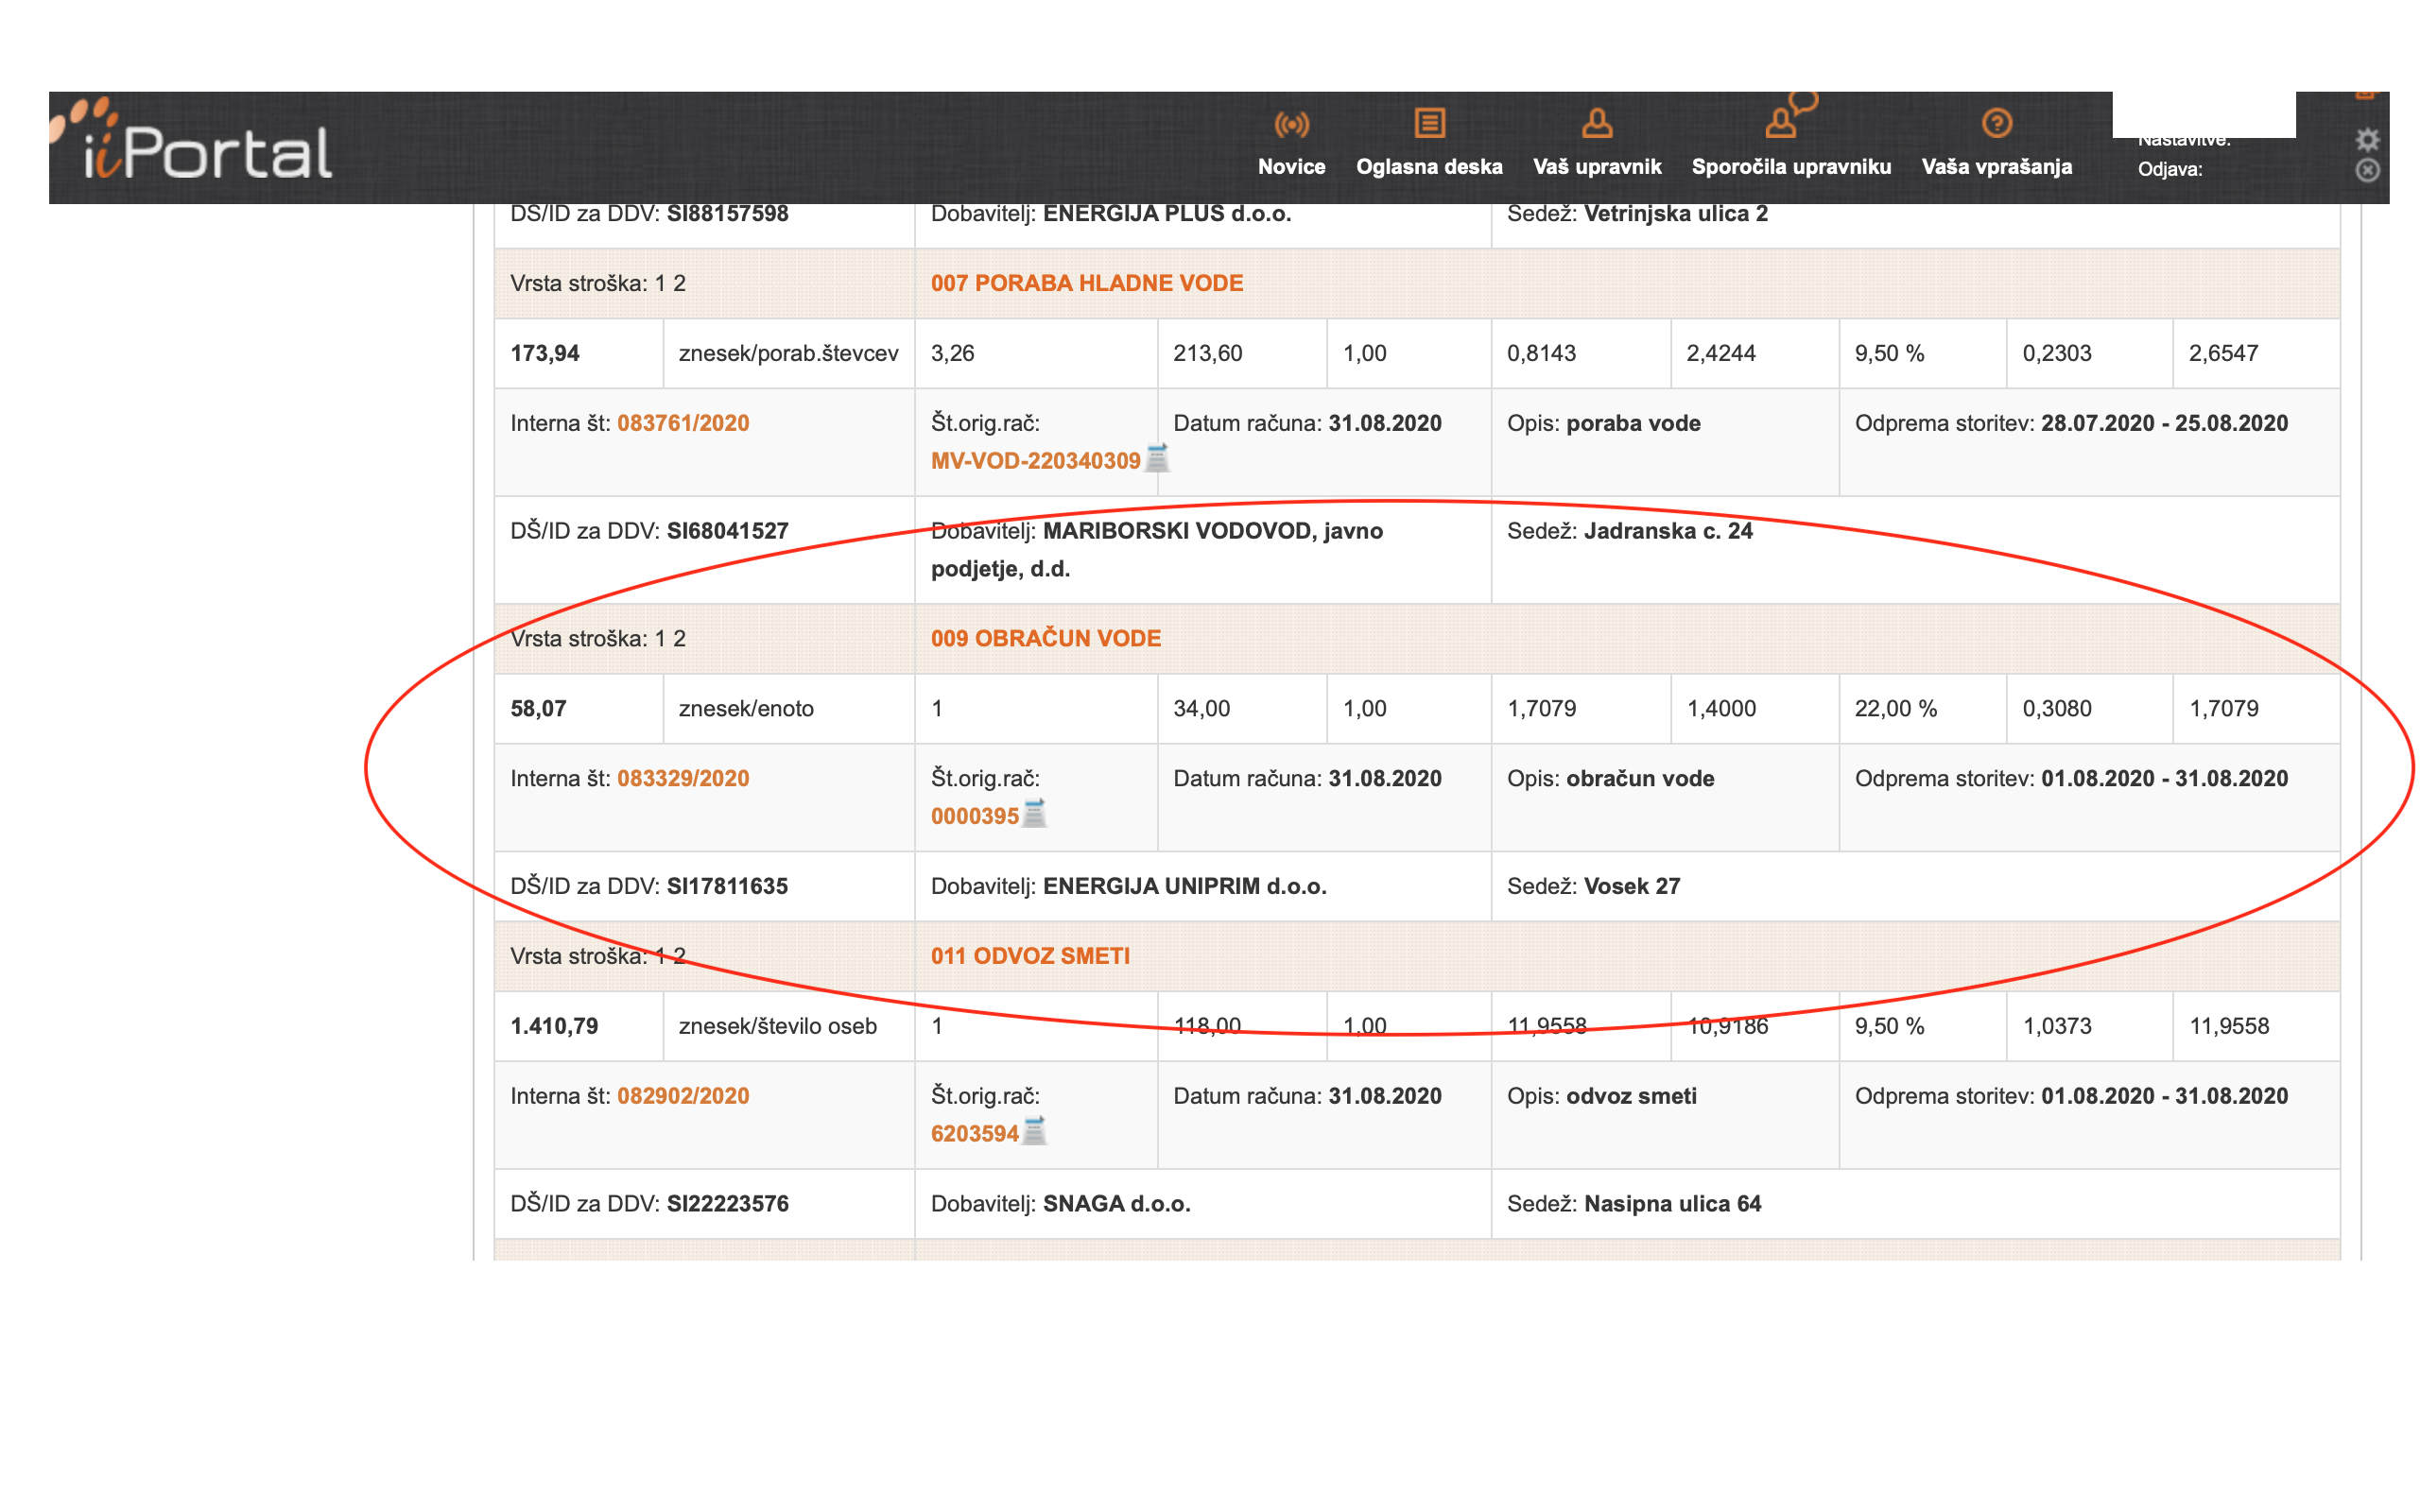Click address Vetrinjska ulica 2
This screenshot has width=2420, height=1512.
click(1675, 214)
